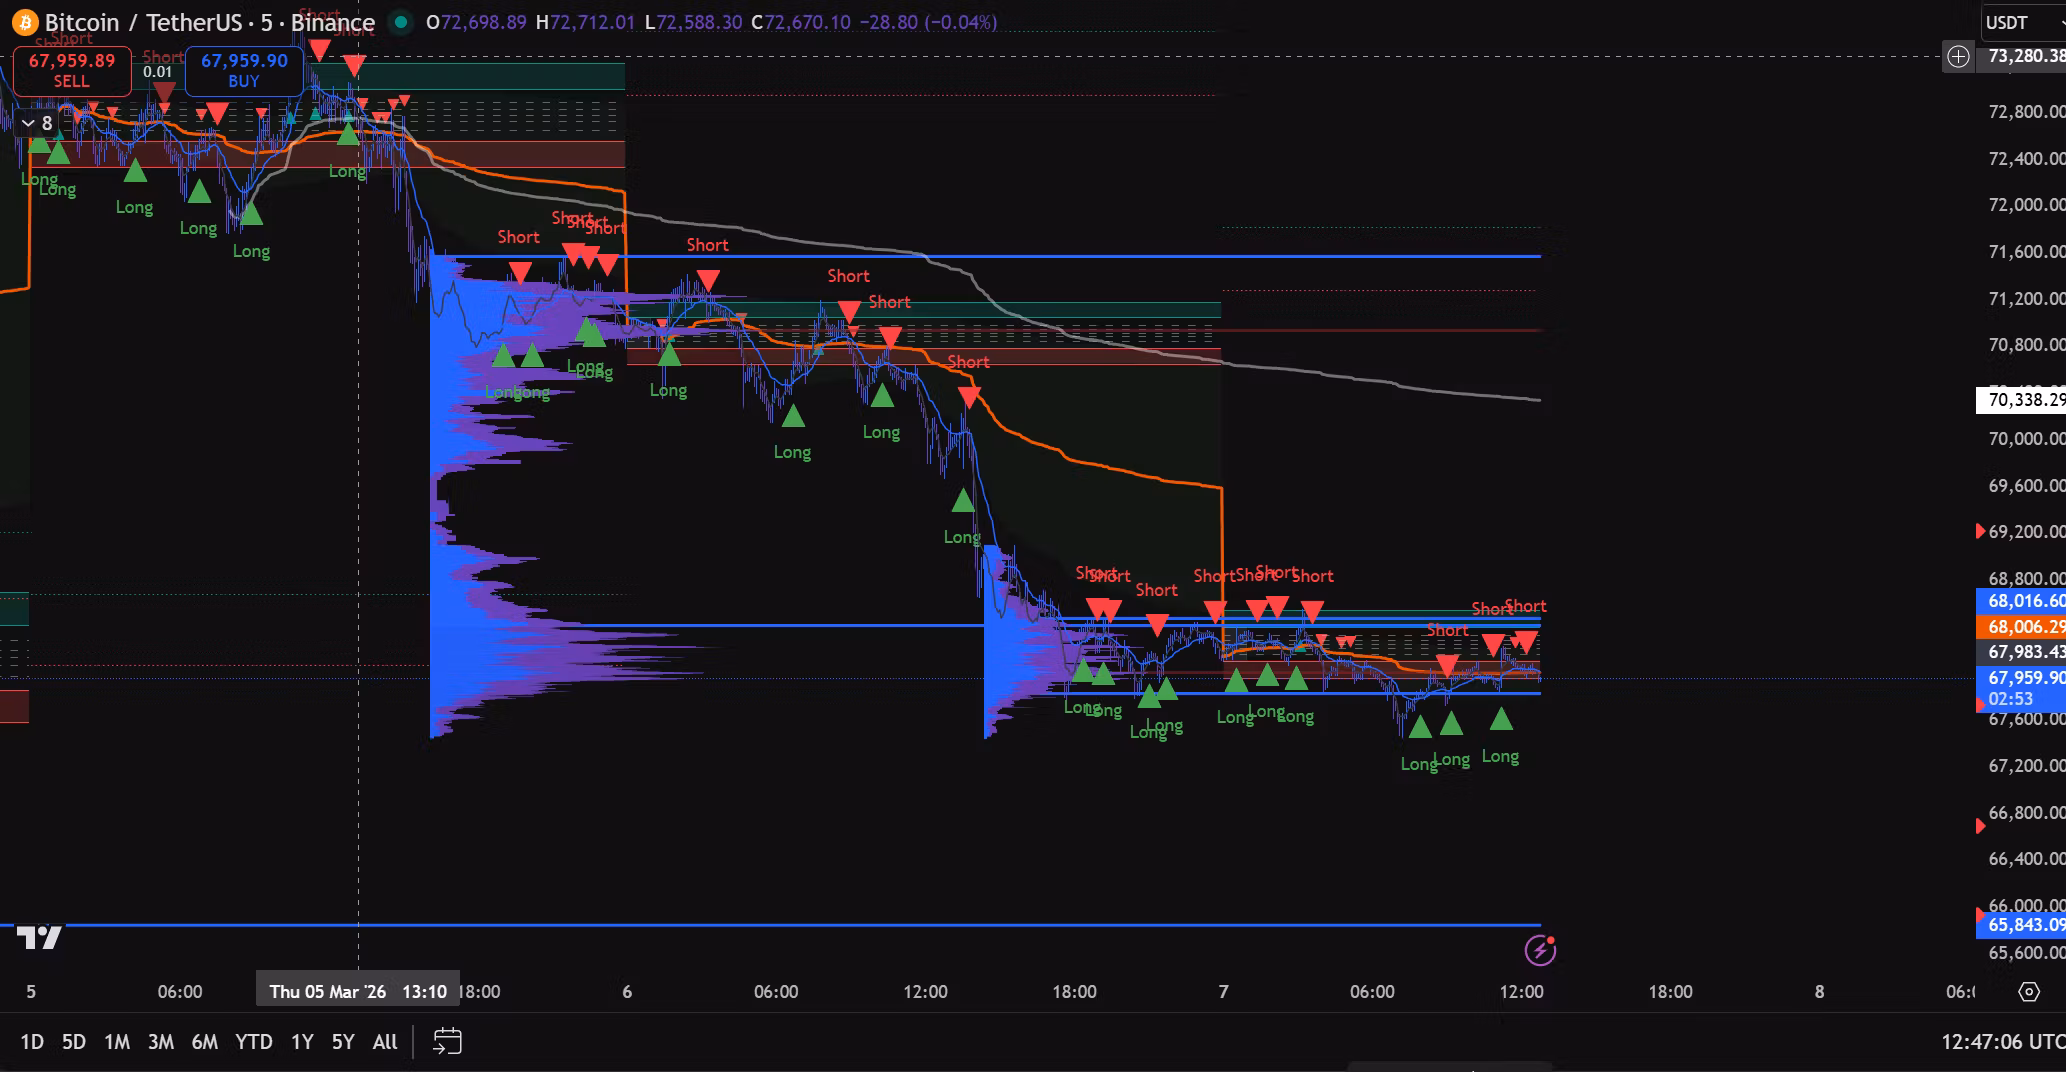Image resolution: width=2066 pixels, height=1072 pixels.
Task: Click the TradingView logo in the chart corner
Action: click(40, 937)
